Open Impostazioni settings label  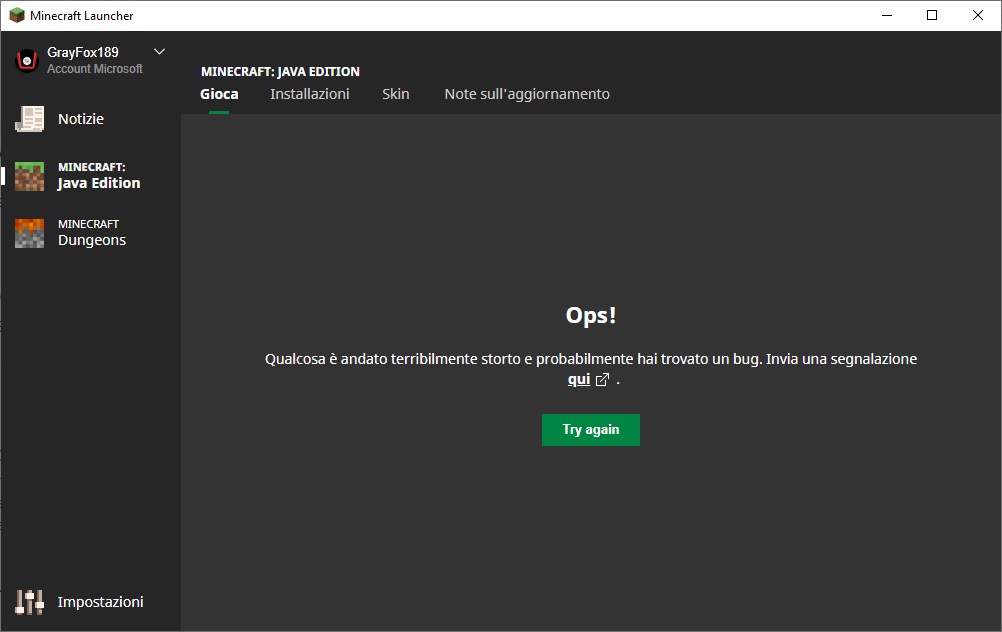pyautogui.click(x=100, y=602)
